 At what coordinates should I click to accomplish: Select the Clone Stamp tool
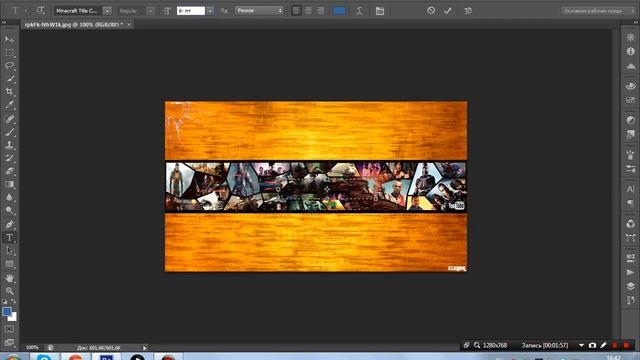(x=9, y=145)
